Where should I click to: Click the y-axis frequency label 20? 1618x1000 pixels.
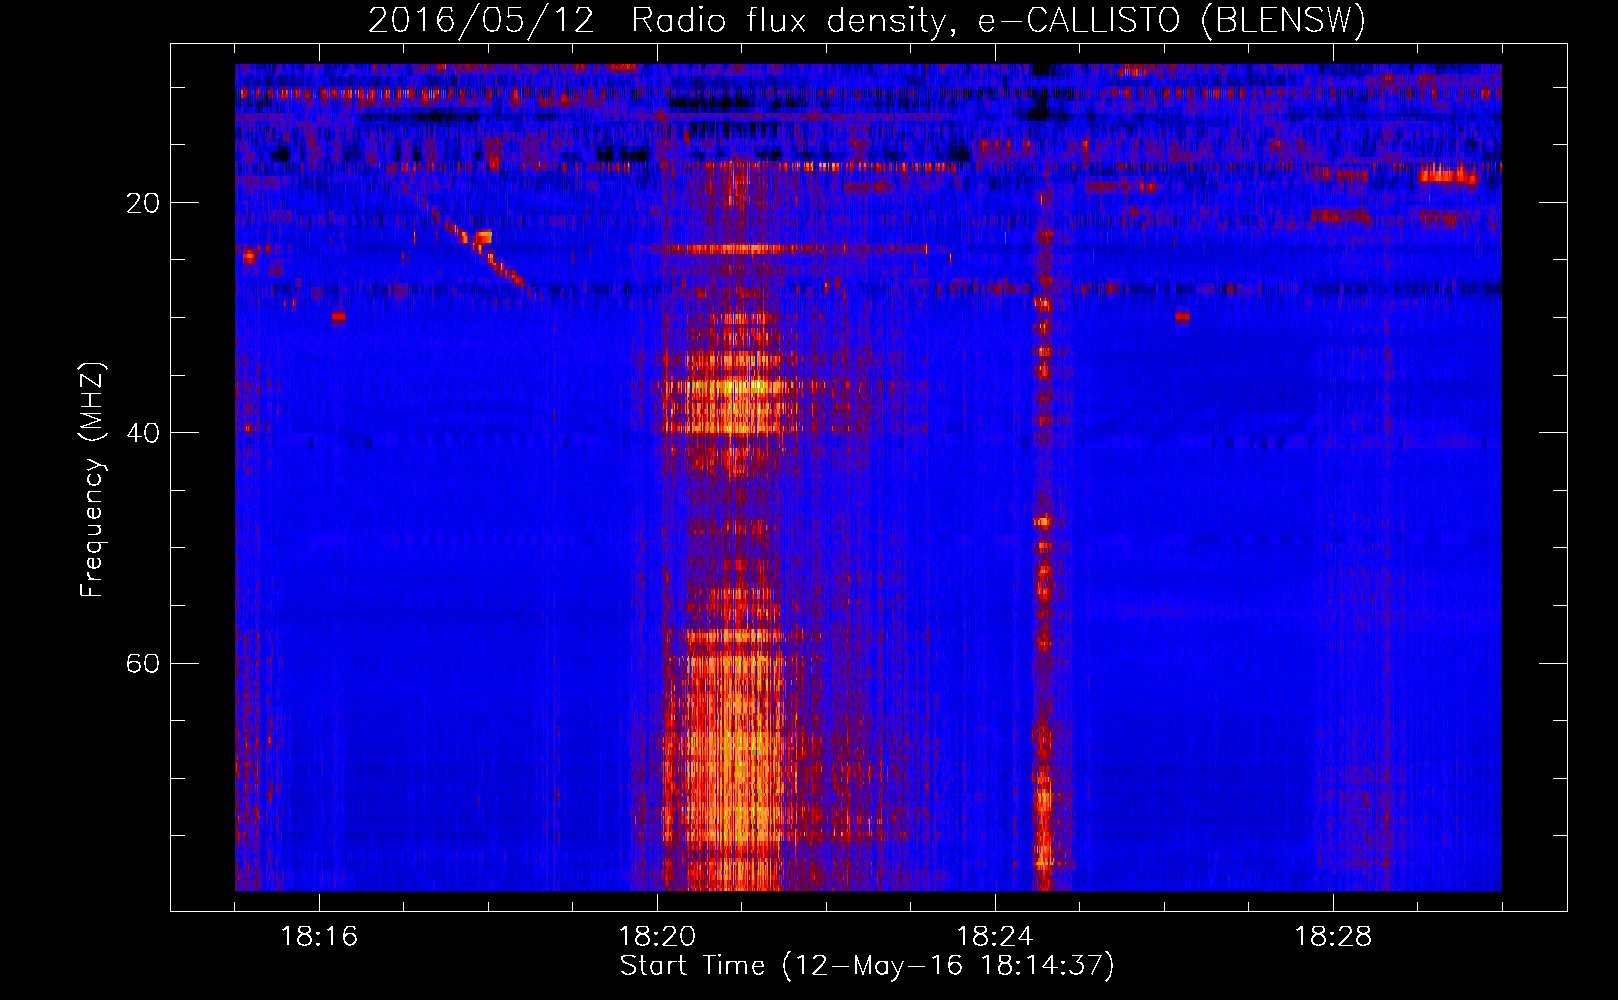(x=143, y=203)
